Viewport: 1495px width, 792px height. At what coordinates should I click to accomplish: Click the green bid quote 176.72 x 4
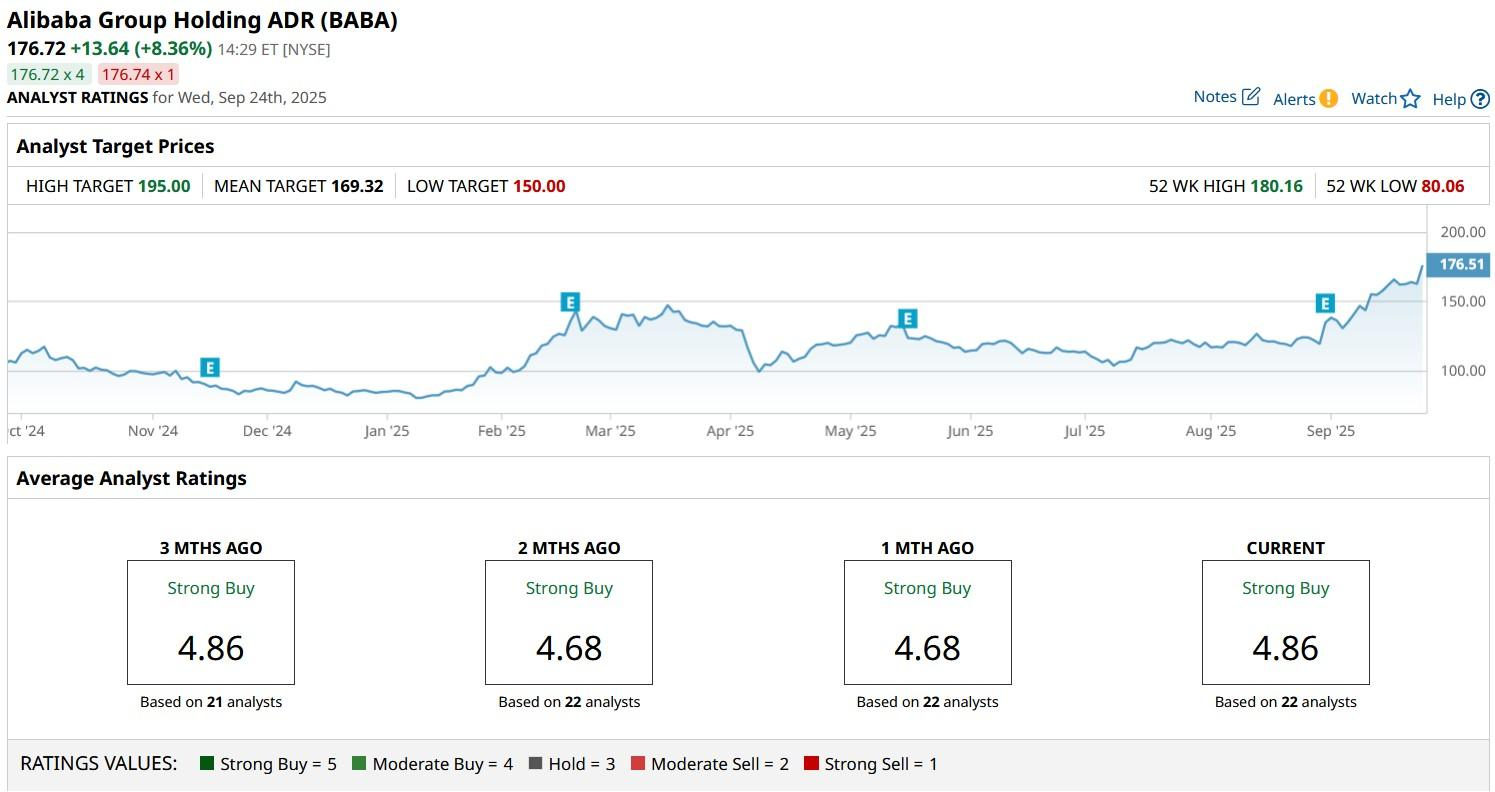pos(48,74)
